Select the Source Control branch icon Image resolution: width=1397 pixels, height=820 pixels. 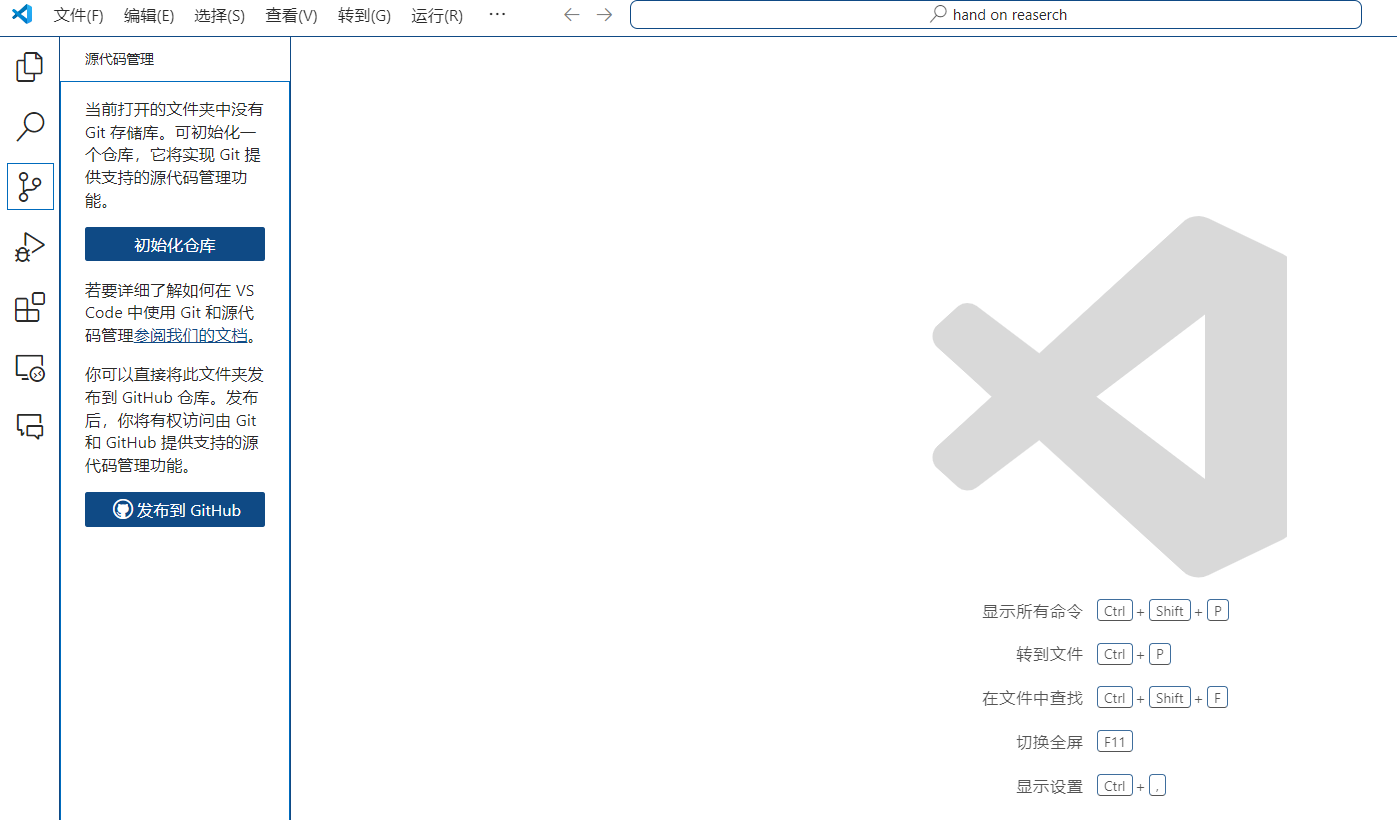point(30,187)
